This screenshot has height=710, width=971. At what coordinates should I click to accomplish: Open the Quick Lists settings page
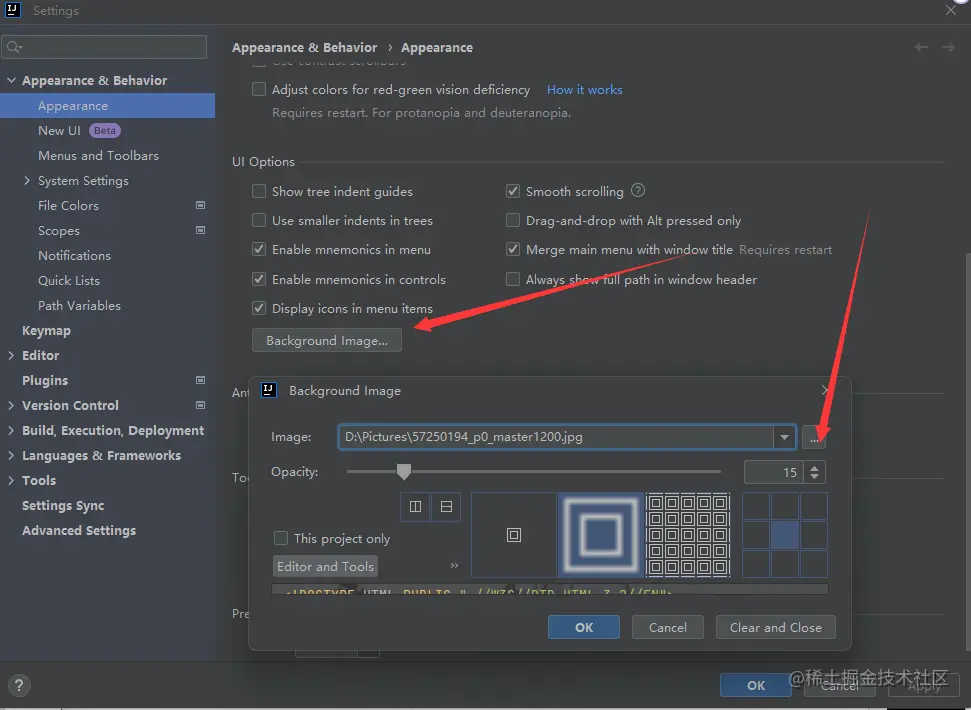(69, 280)
